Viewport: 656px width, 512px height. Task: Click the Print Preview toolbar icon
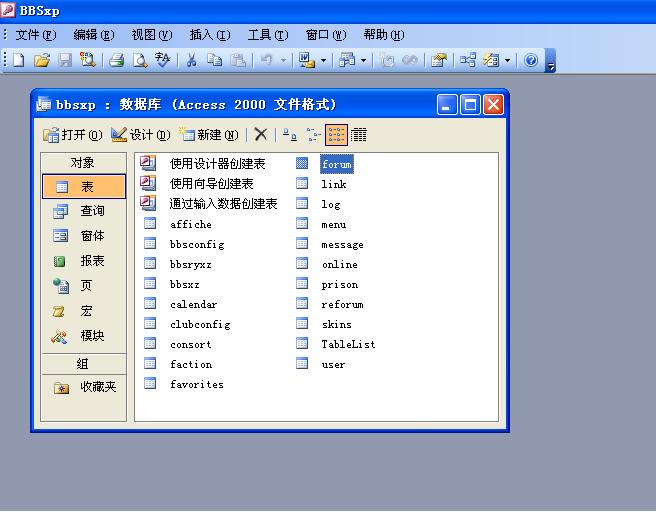[x=140, y=60]
